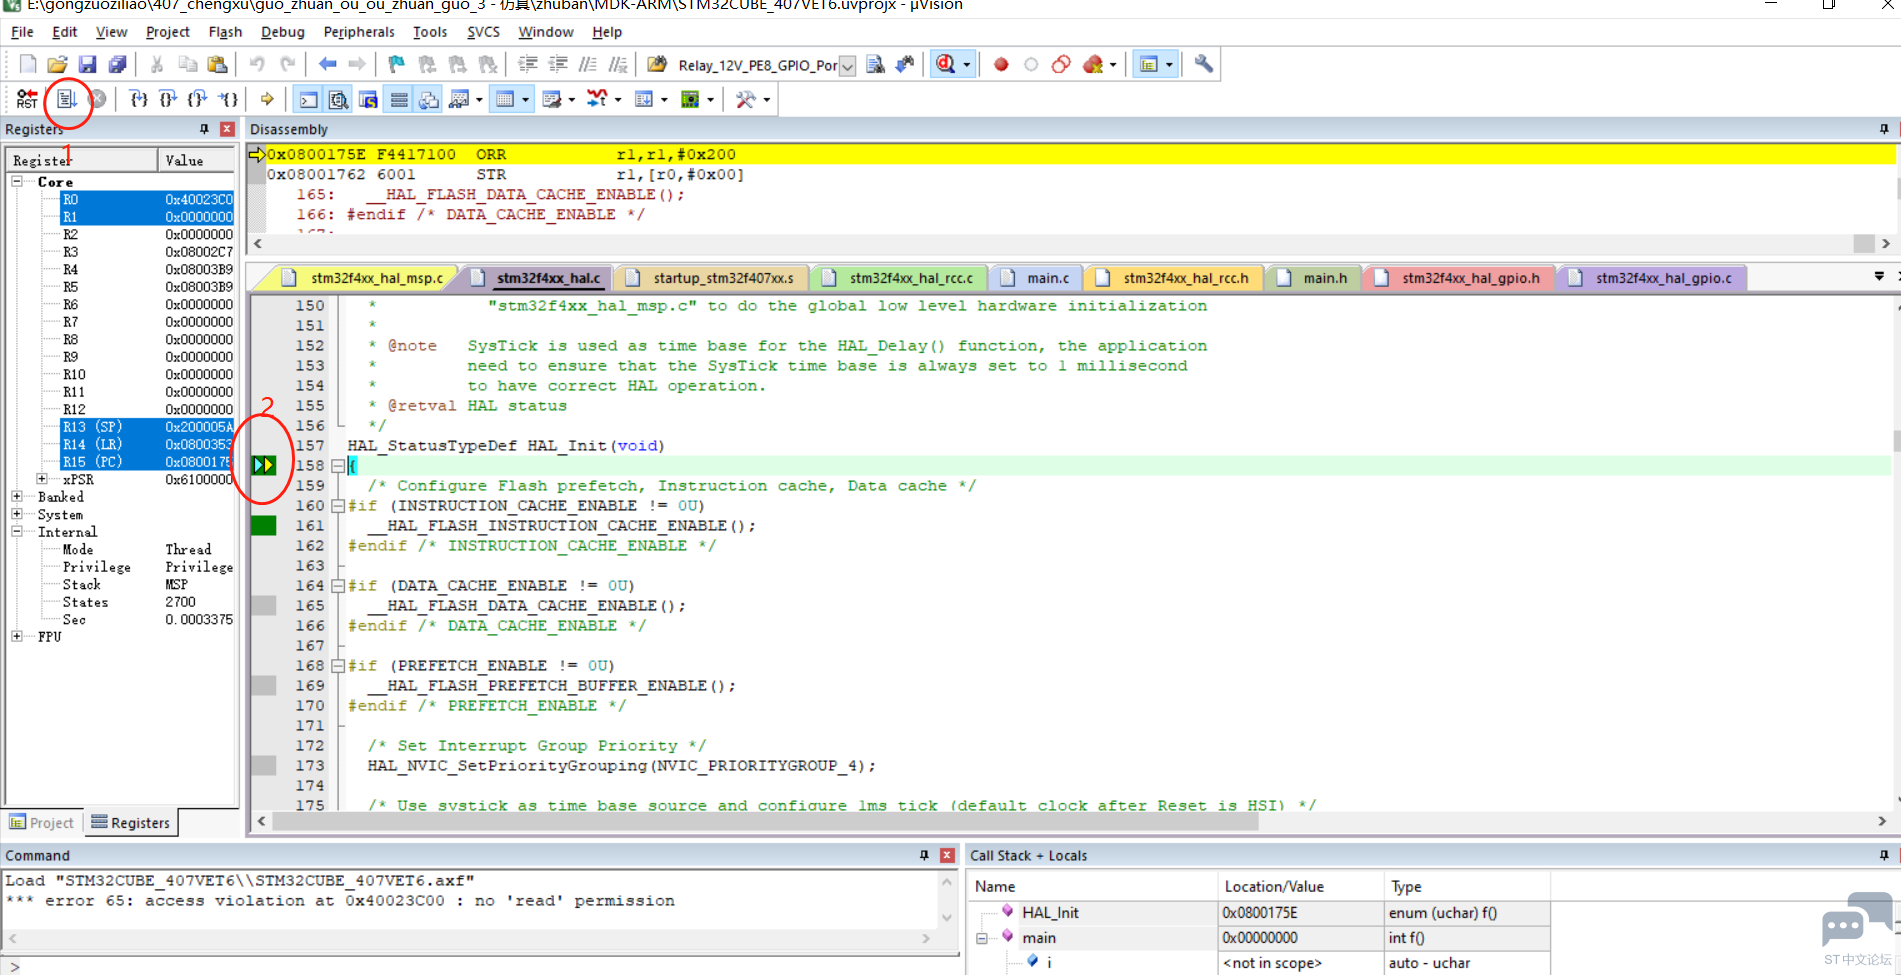Switch to the Project tab

point(42,823)
